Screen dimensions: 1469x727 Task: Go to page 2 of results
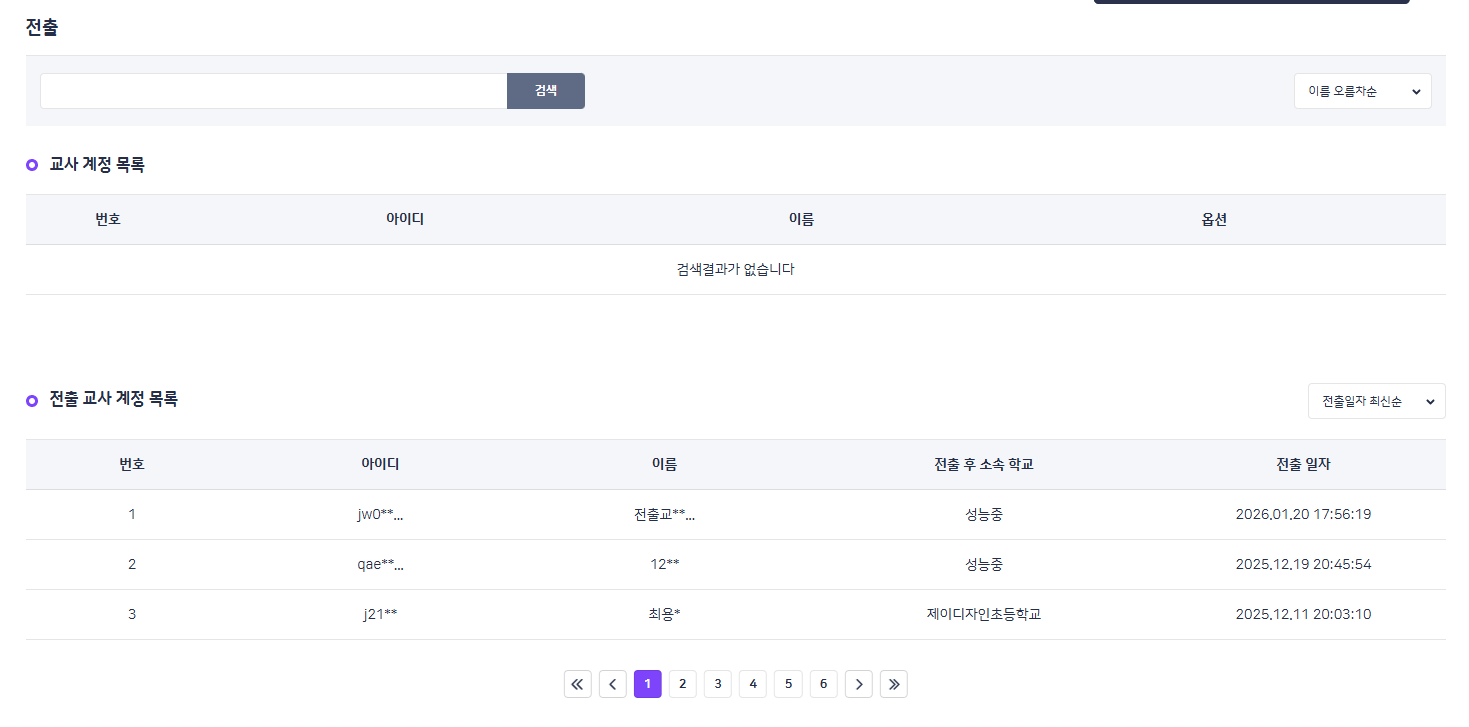[x=682, y=684]
